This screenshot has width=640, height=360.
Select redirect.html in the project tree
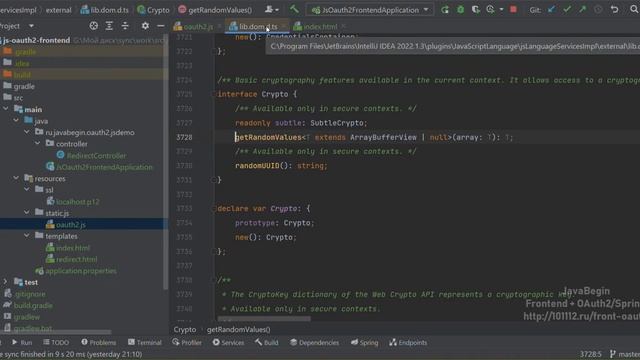[x=76, y=259]
